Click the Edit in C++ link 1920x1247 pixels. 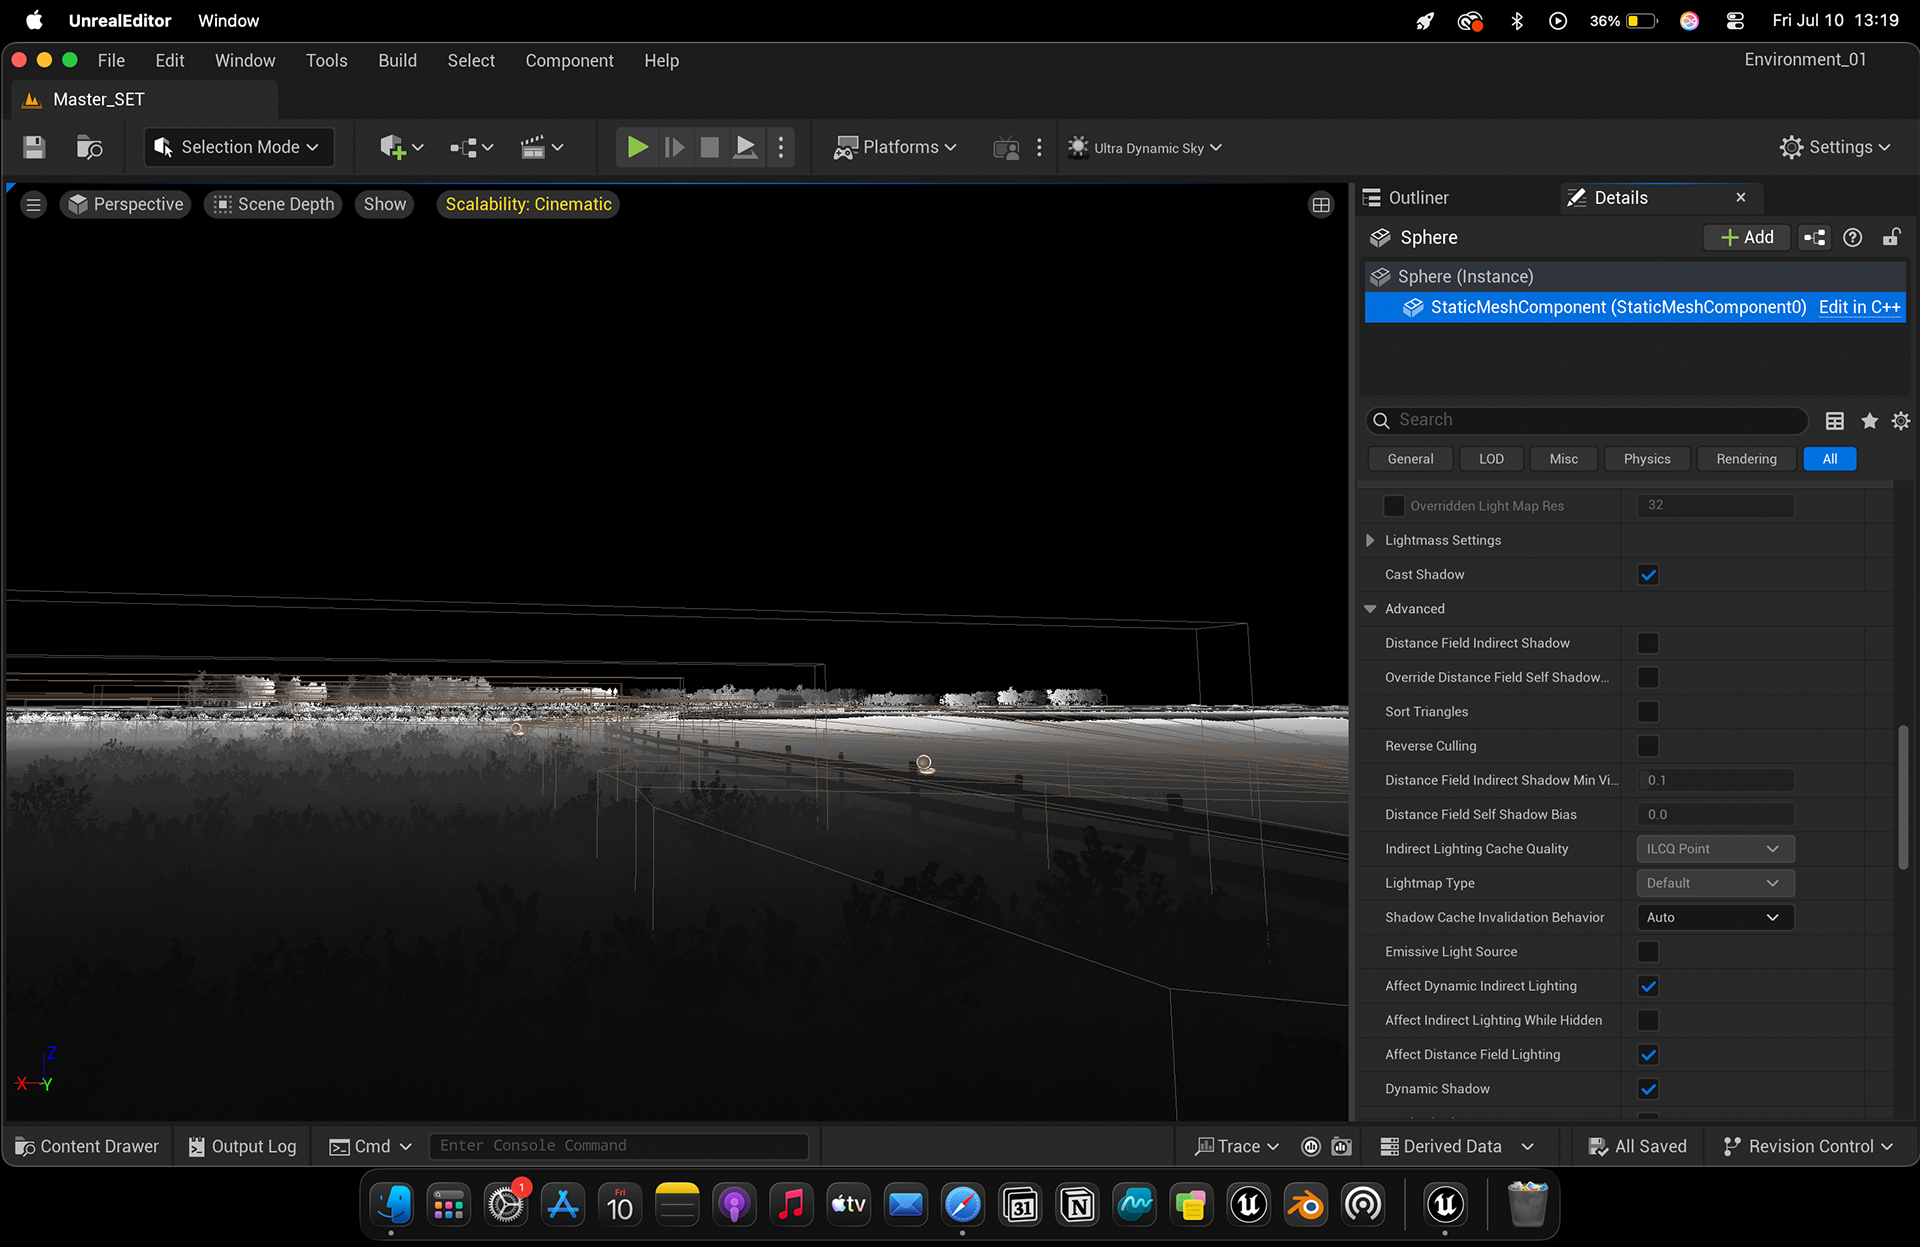[x=1859, y=308]
